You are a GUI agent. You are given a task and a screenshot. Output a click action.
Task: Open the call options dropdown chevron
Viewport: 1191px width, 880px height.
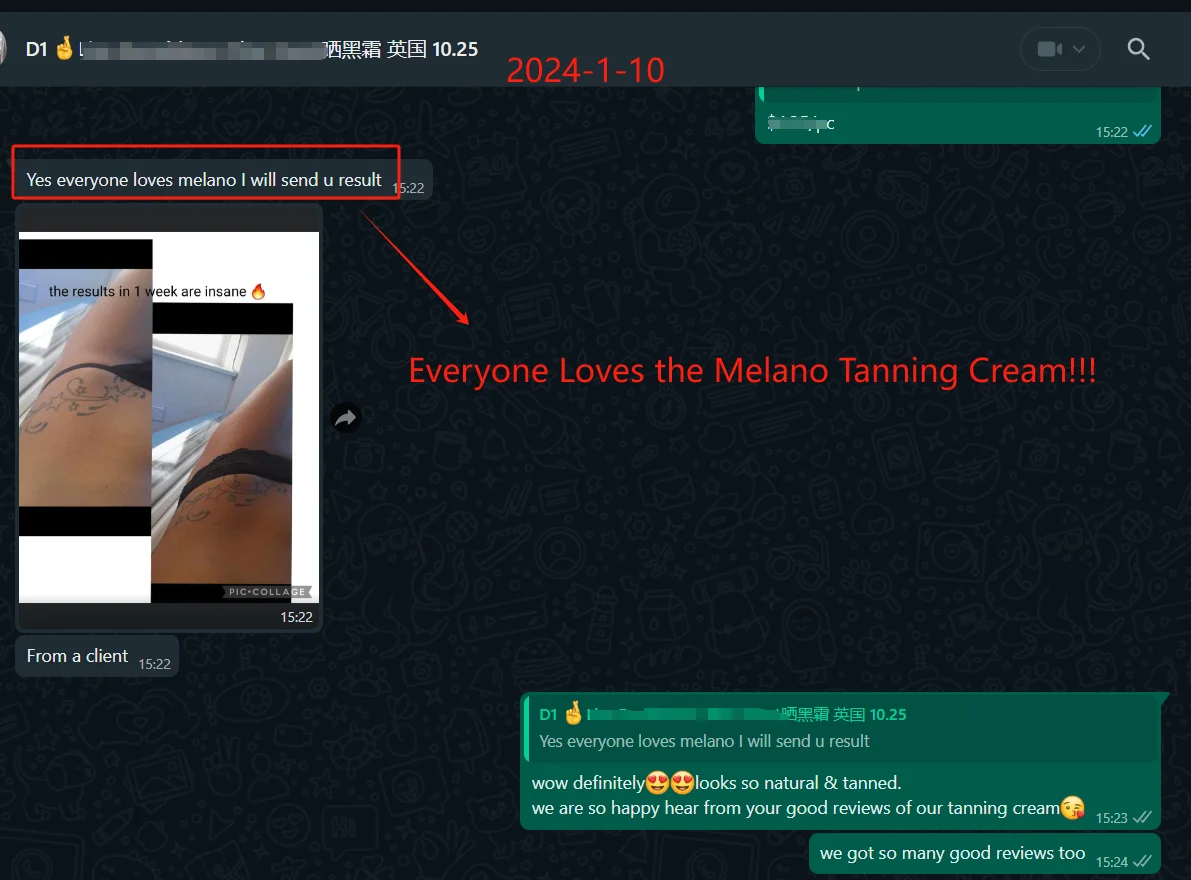pyautogui.click(x=1079, y=49)
